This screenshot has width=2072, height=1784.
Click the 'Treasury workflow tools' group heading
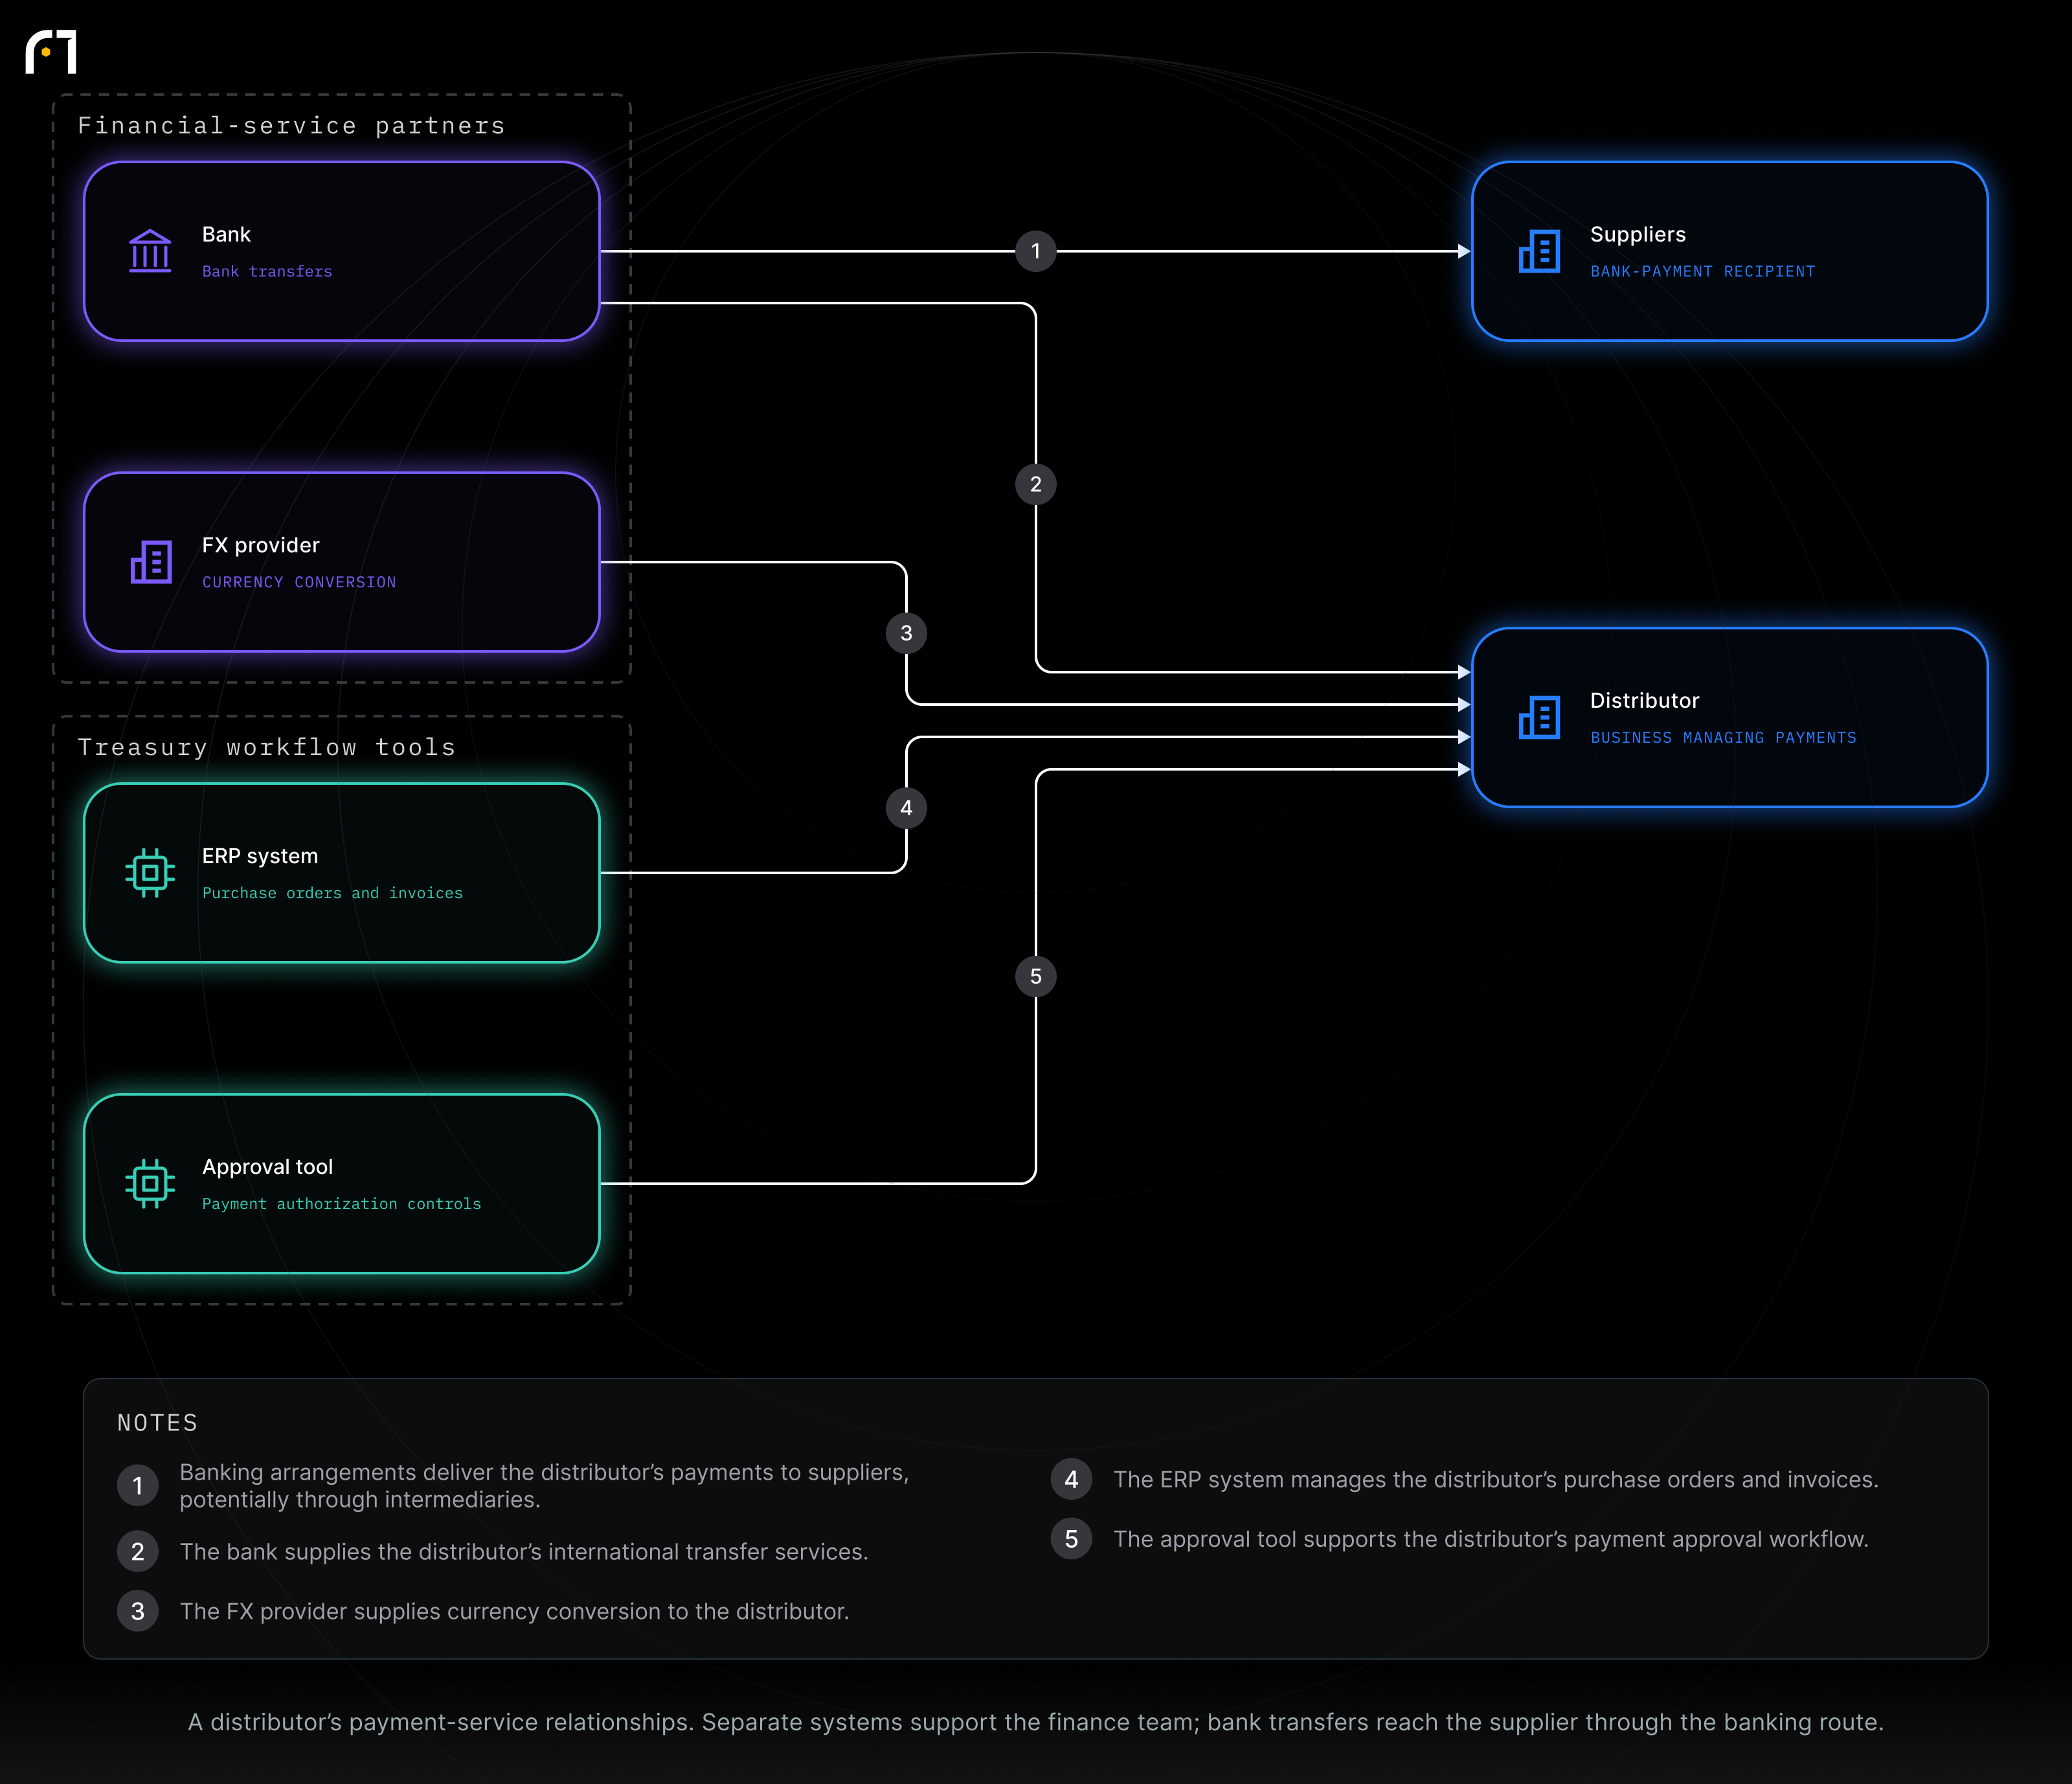tap(267, 748)
